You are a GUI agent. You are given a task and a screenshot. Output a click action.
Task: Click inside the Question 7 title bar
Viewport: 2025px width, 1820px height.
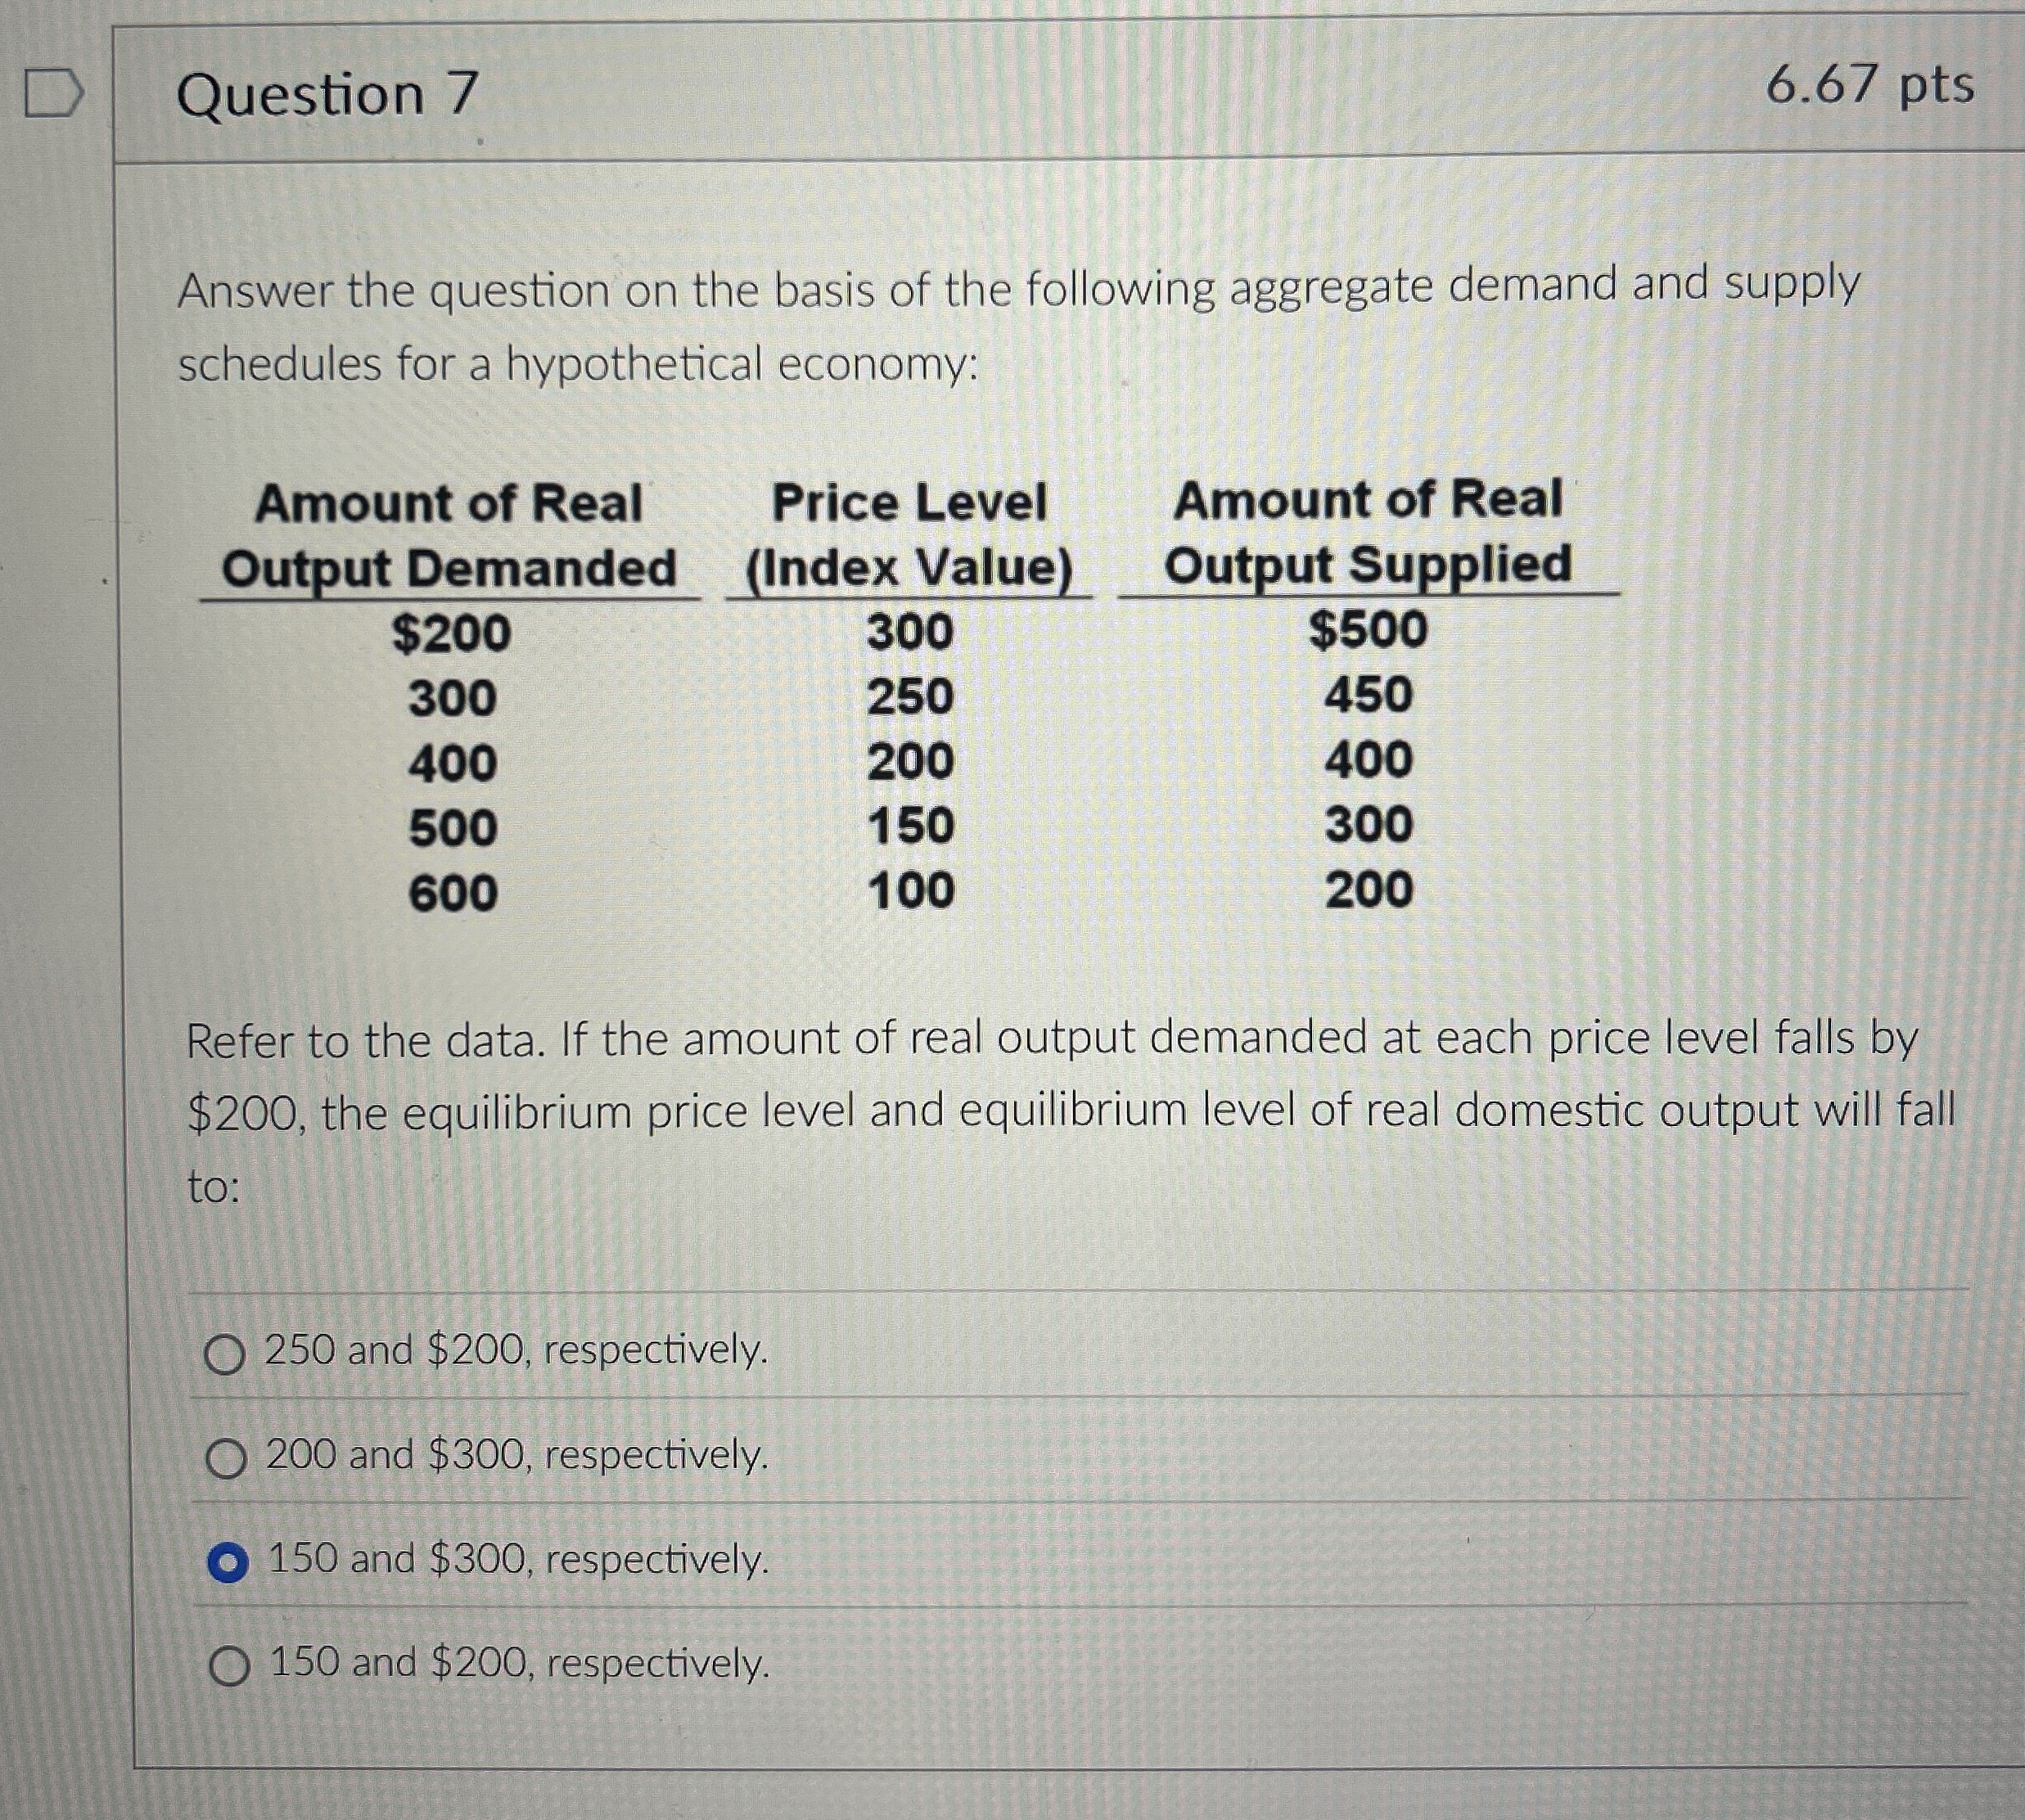point(700,92)
